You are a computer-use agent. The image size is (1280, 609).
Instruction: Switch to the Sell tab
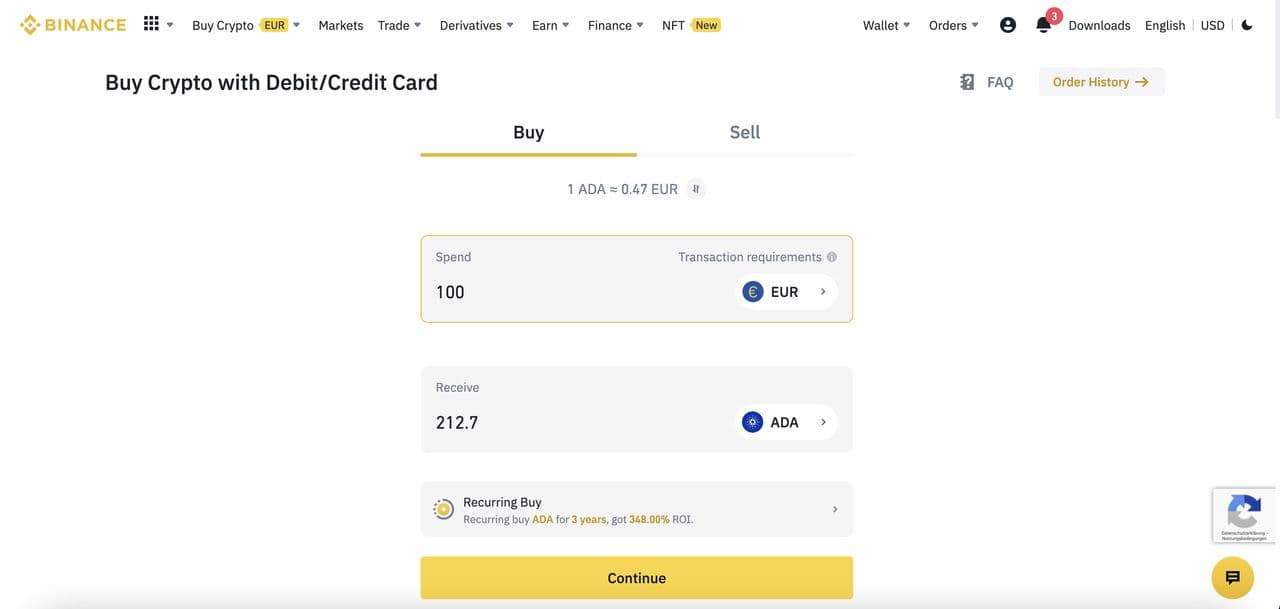click(744, 132)
